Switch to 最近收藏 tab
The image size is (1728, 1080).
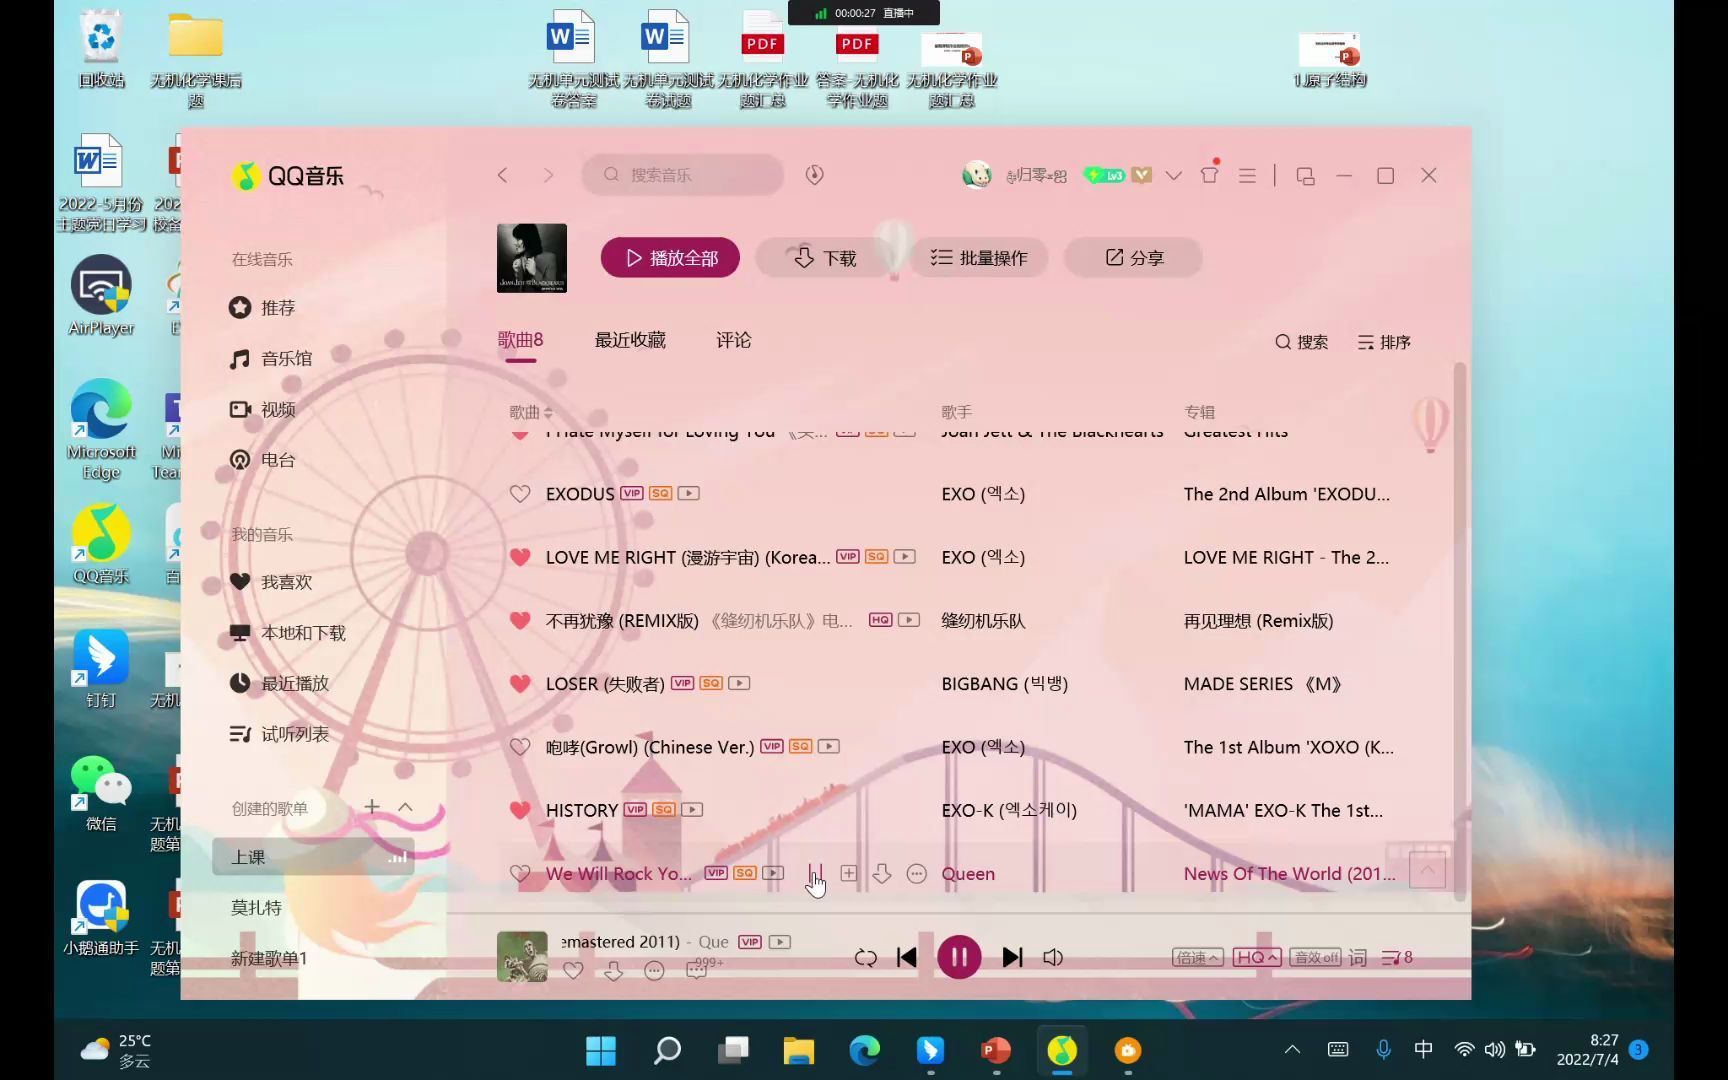(x=630, y=340)
